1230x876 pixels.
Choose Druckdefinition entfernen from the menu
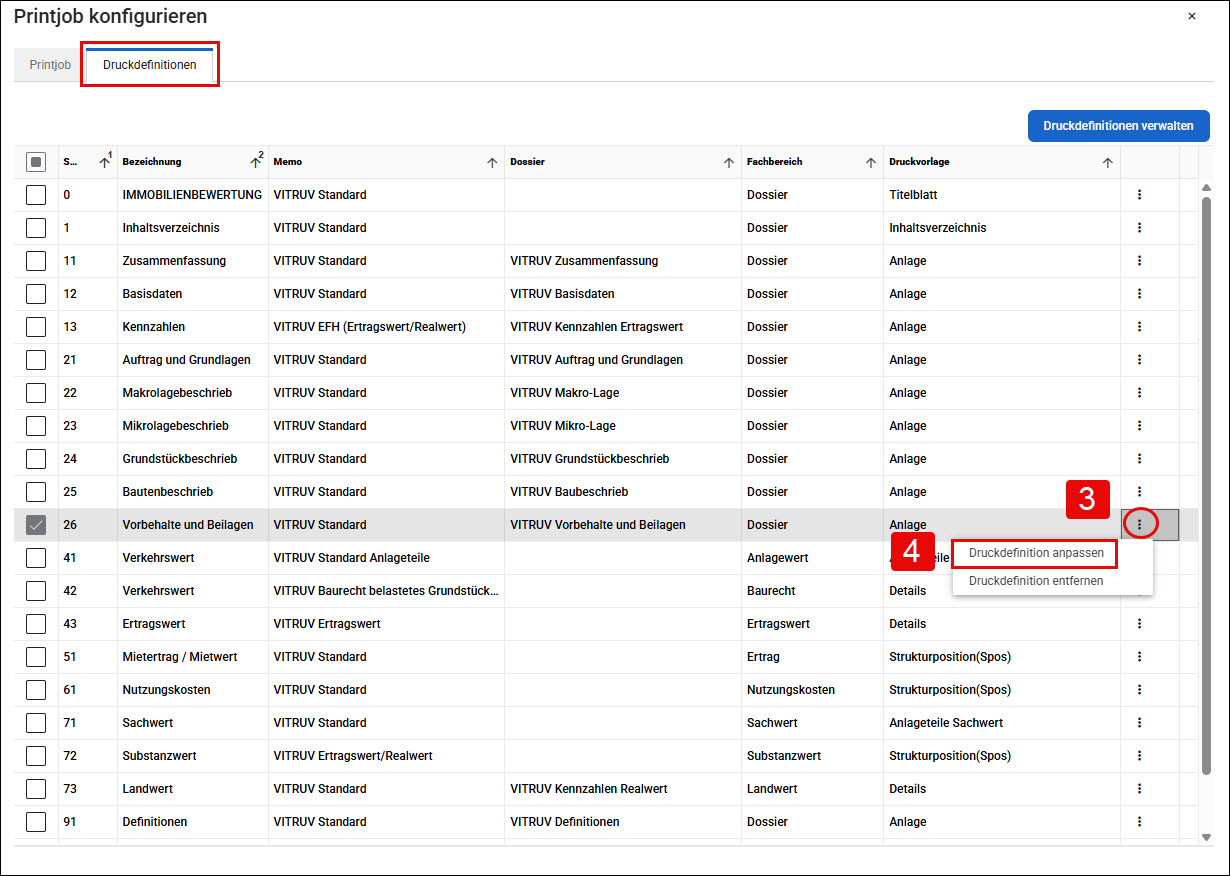pyautogui.click(x=1036, y=581)
